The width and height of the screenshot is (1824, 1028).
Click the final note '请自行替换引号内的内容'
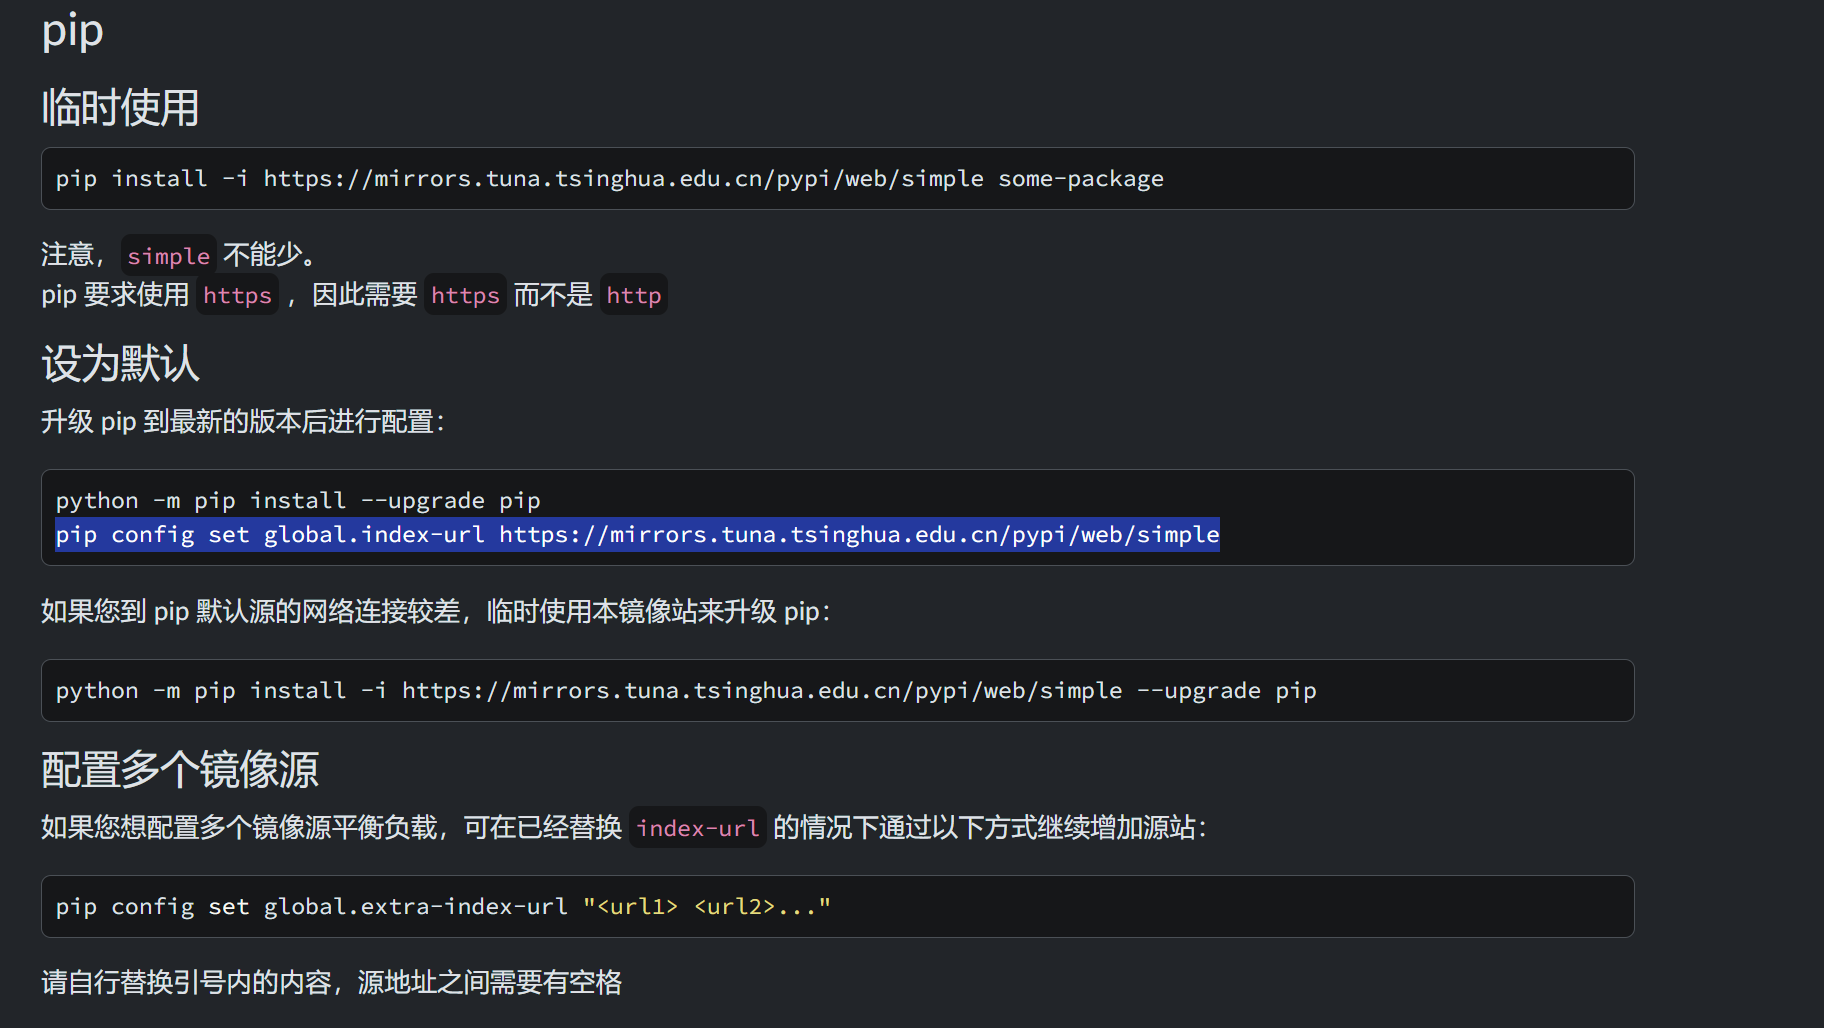[x=186, y=983]
